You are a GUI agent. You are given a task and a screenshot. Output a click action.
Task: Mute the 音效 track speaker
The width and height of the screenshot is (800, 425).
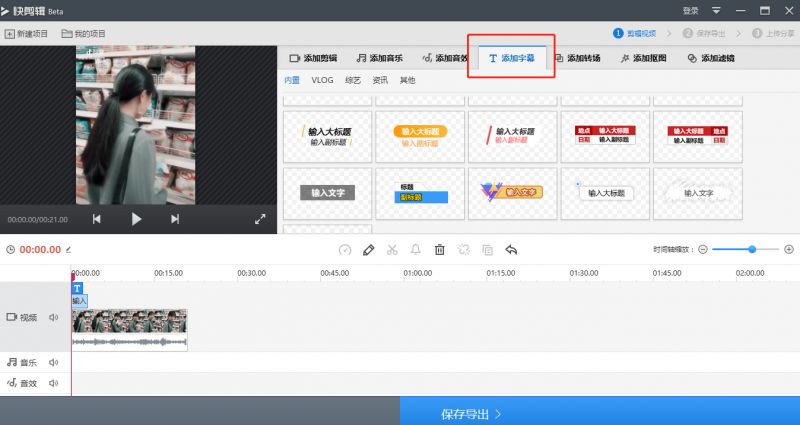coord(53,383)
